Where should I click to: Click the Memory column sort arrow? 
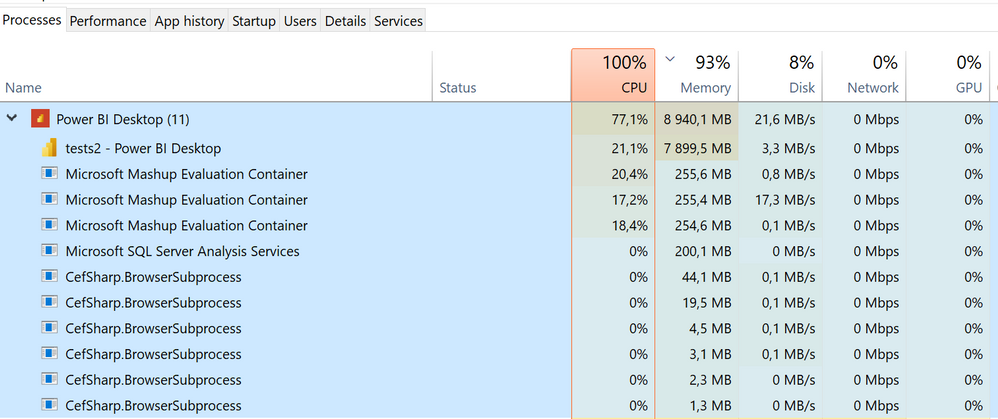tap(670, 59)
